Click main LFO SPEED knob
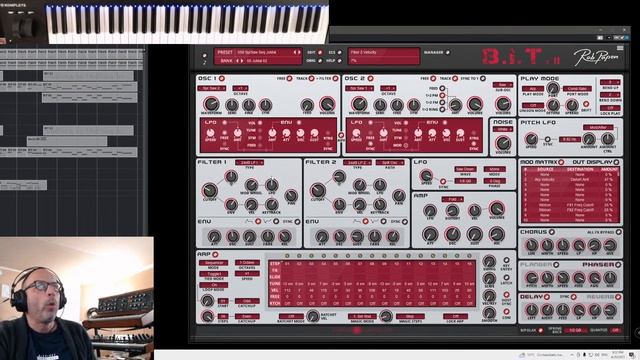 pos(426,176)
